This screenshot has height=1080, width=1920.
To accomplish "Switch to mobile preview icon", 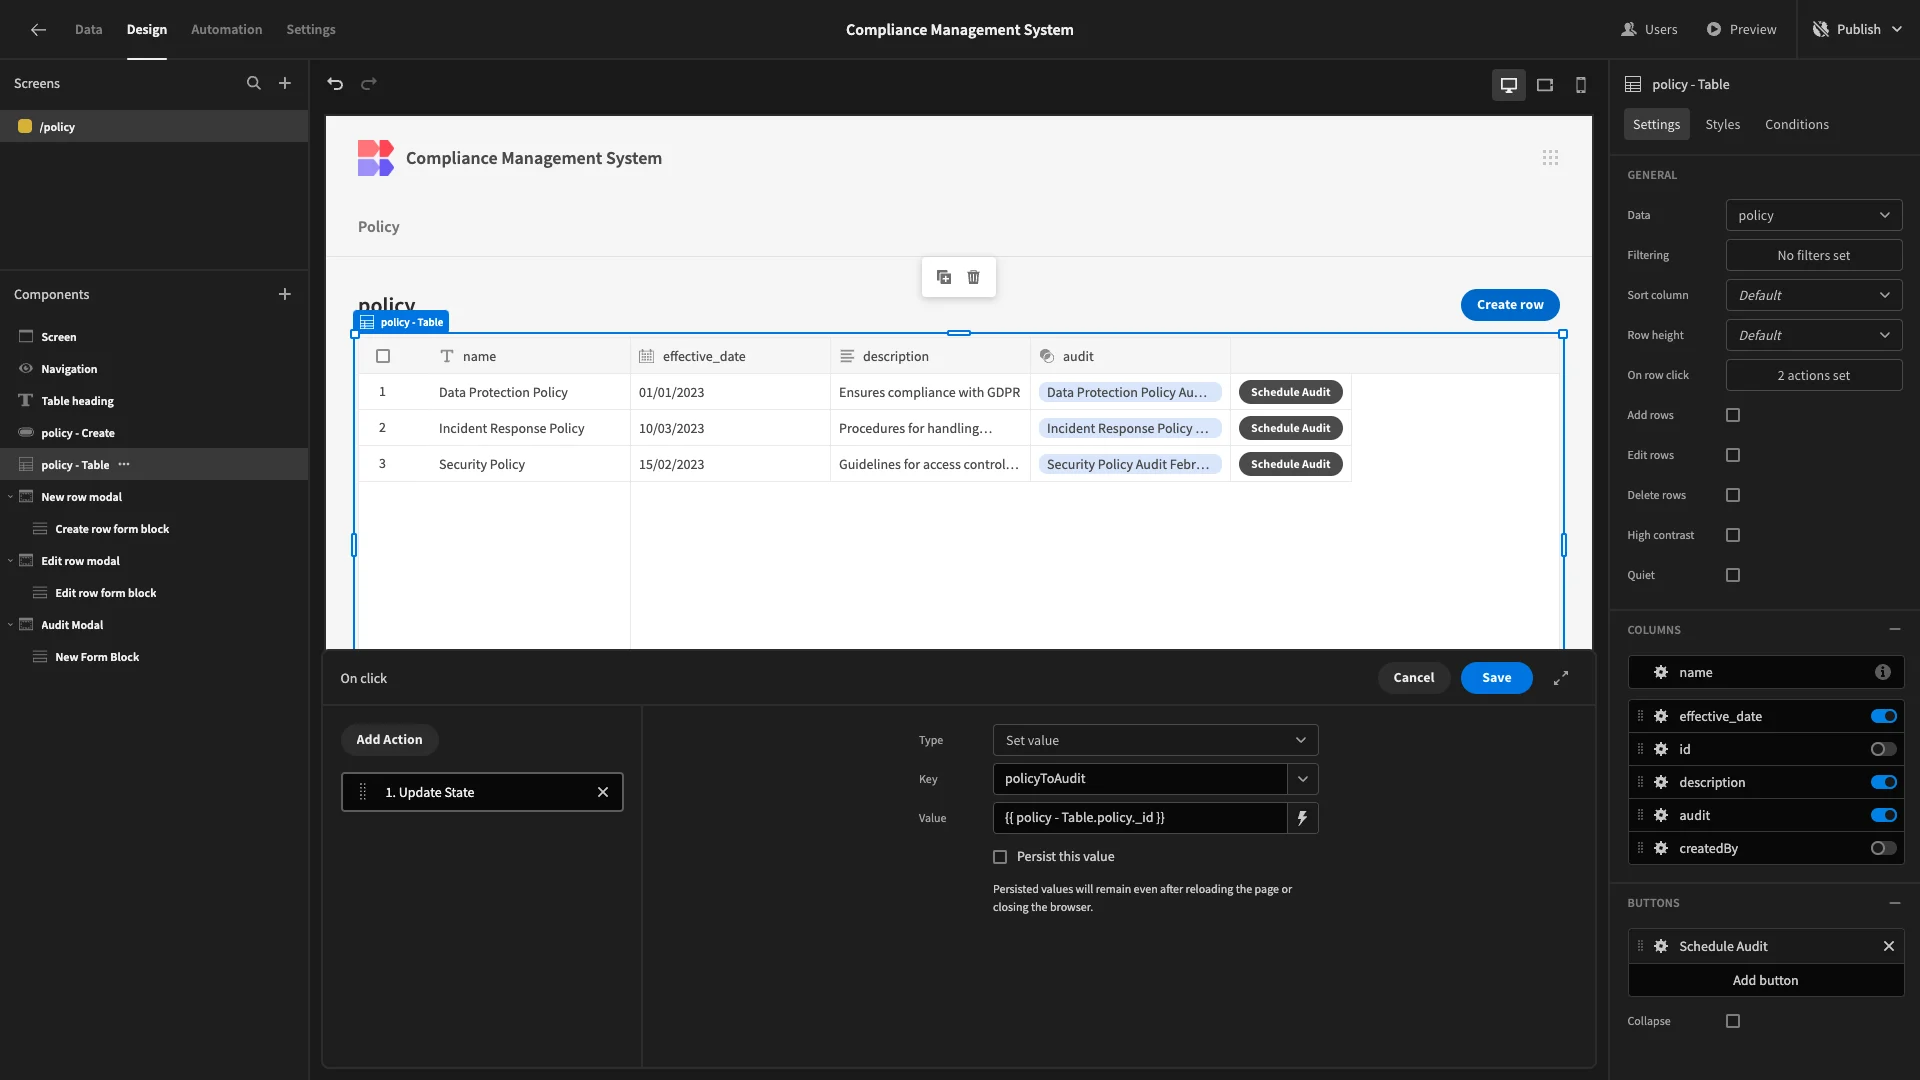I will point(1581,85).
